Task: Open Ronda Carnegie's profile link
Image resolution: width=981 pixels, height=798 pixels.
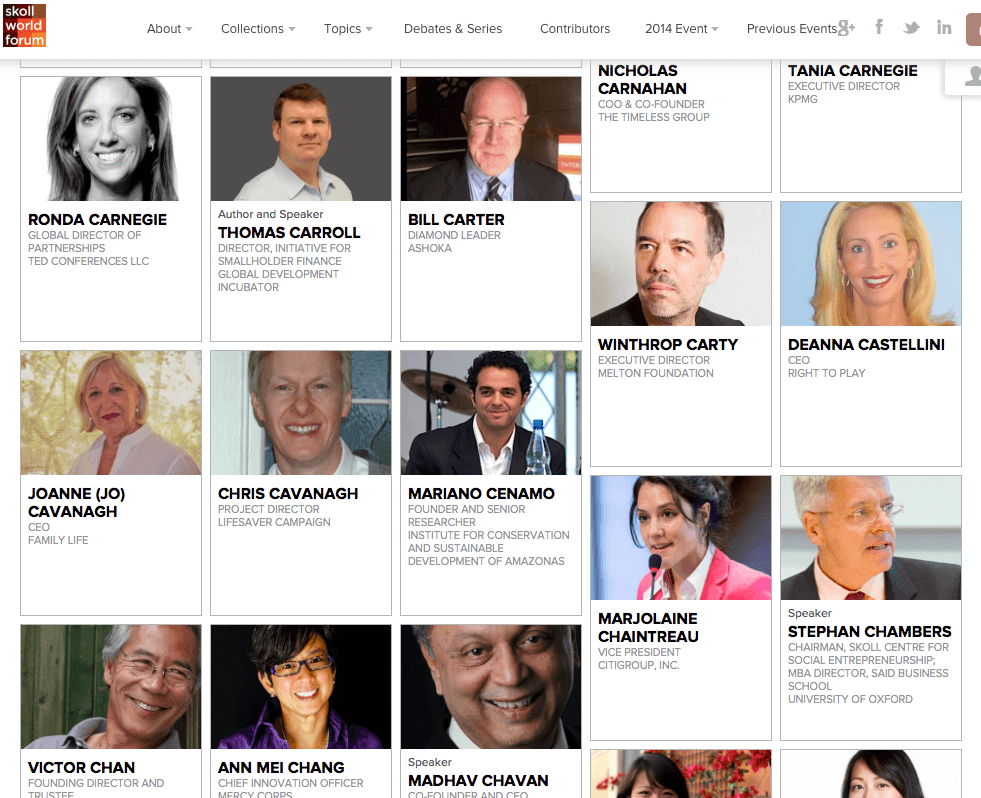Action: coord(98,220)
